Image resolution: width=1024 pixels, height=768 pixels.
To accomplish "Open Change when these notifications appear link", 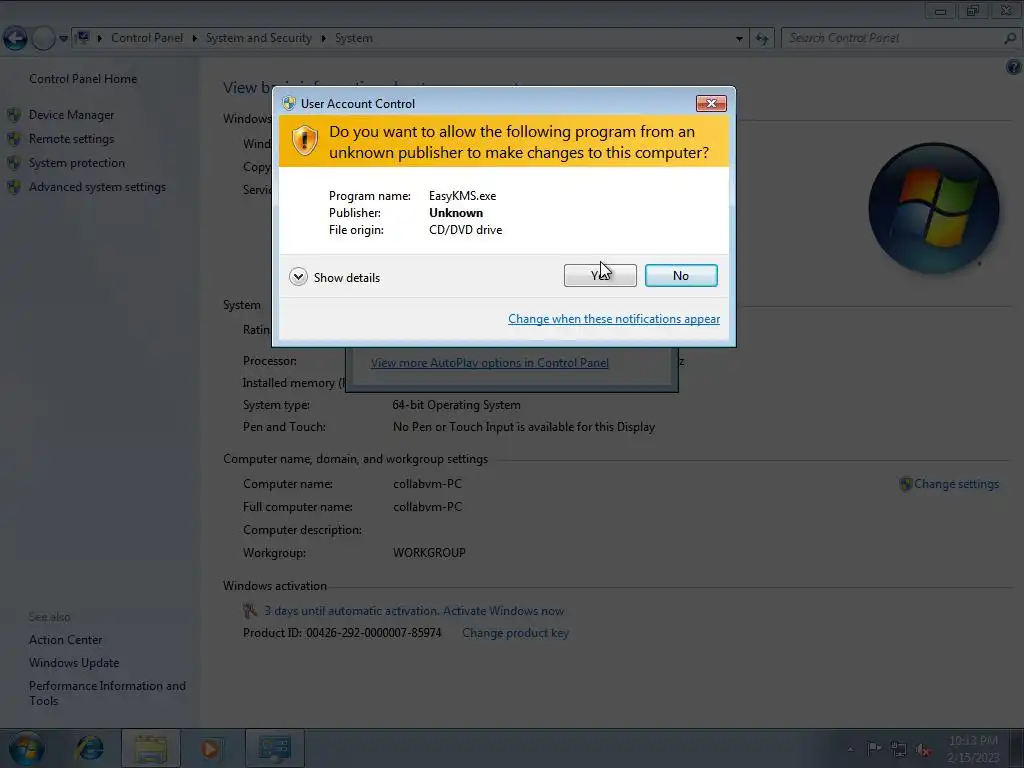I will (x=614, y=319).
